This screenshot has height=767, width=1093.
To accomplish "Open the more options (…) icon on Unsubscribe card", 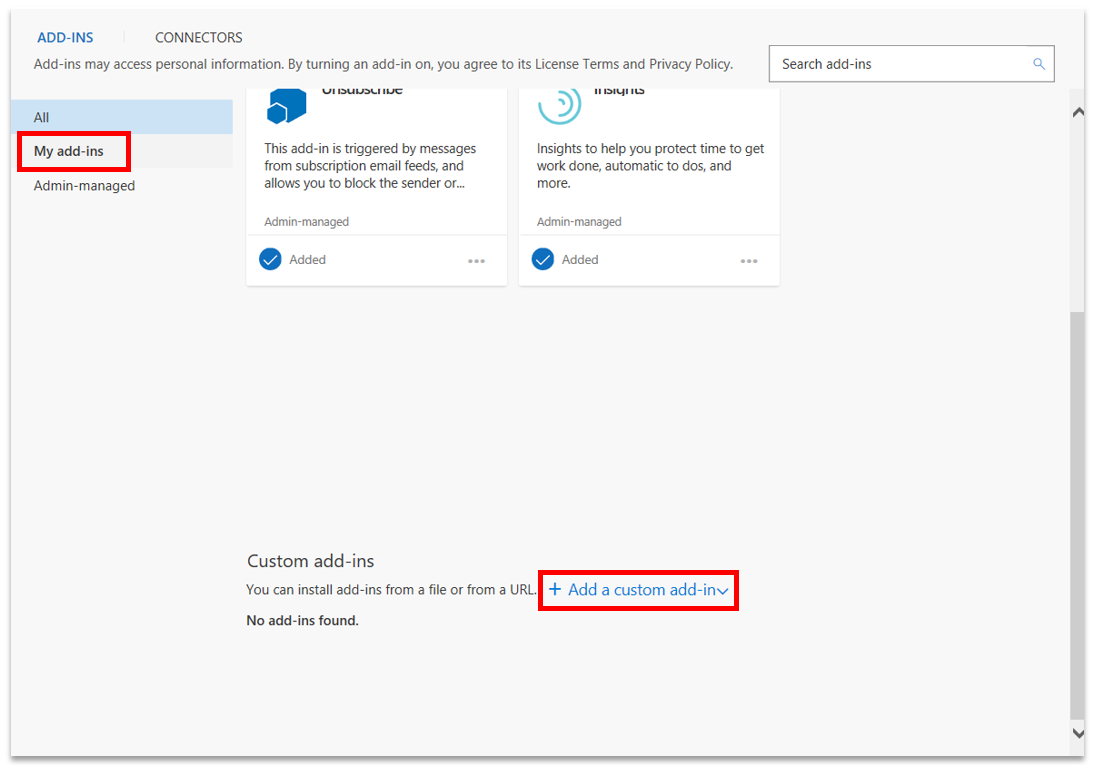I will click(x=477, y=259).
